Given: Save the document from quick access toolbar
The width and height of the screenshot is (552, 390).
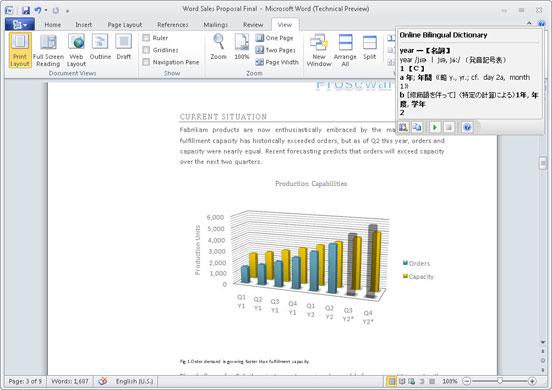Looking at the screenshot, I should tap(26, 10).
